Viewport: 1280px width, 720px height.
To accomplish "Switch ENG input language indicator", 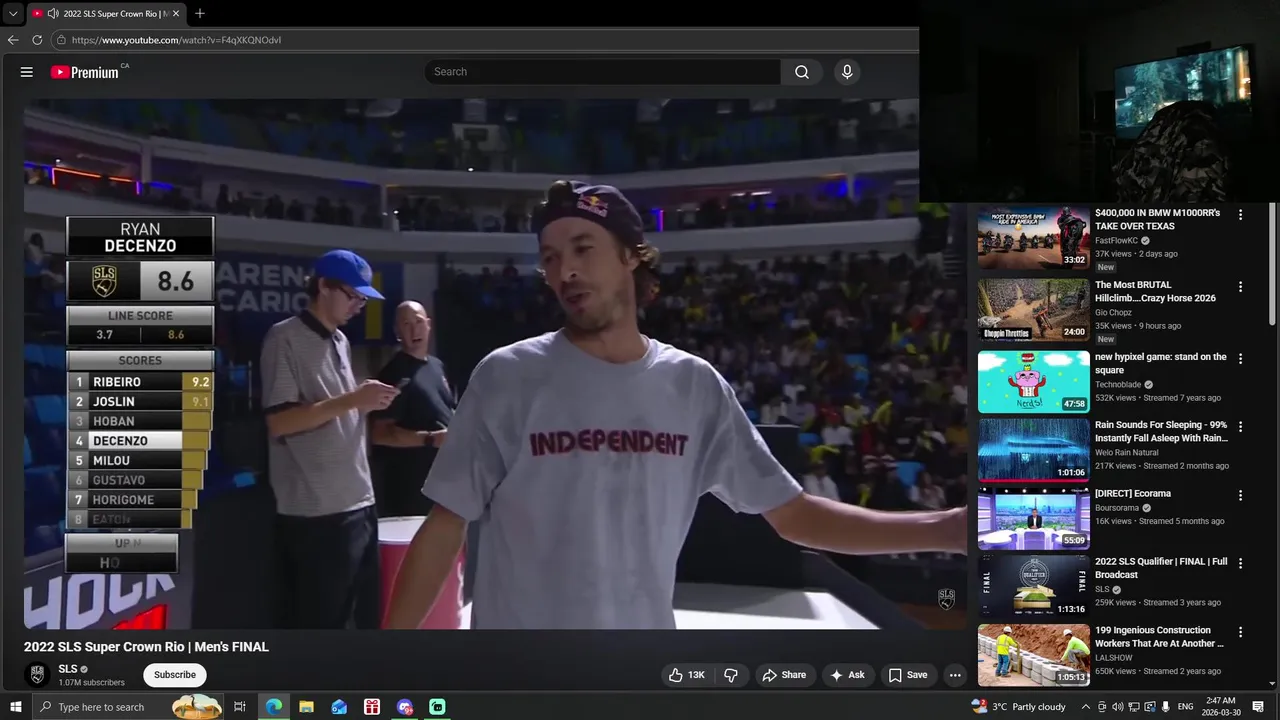I will coord(1186,707).
